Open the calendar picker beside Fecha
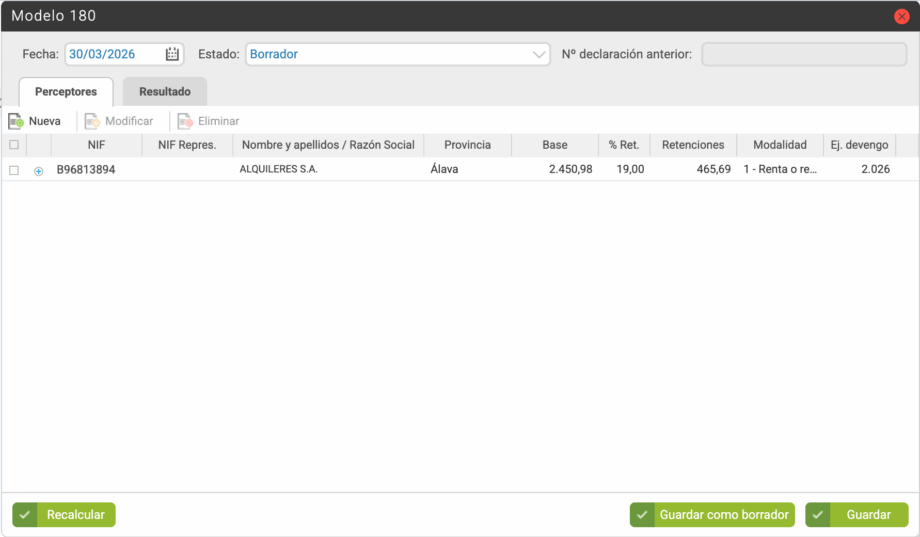This screenshot has width=920, height=537. pos(172,54)
